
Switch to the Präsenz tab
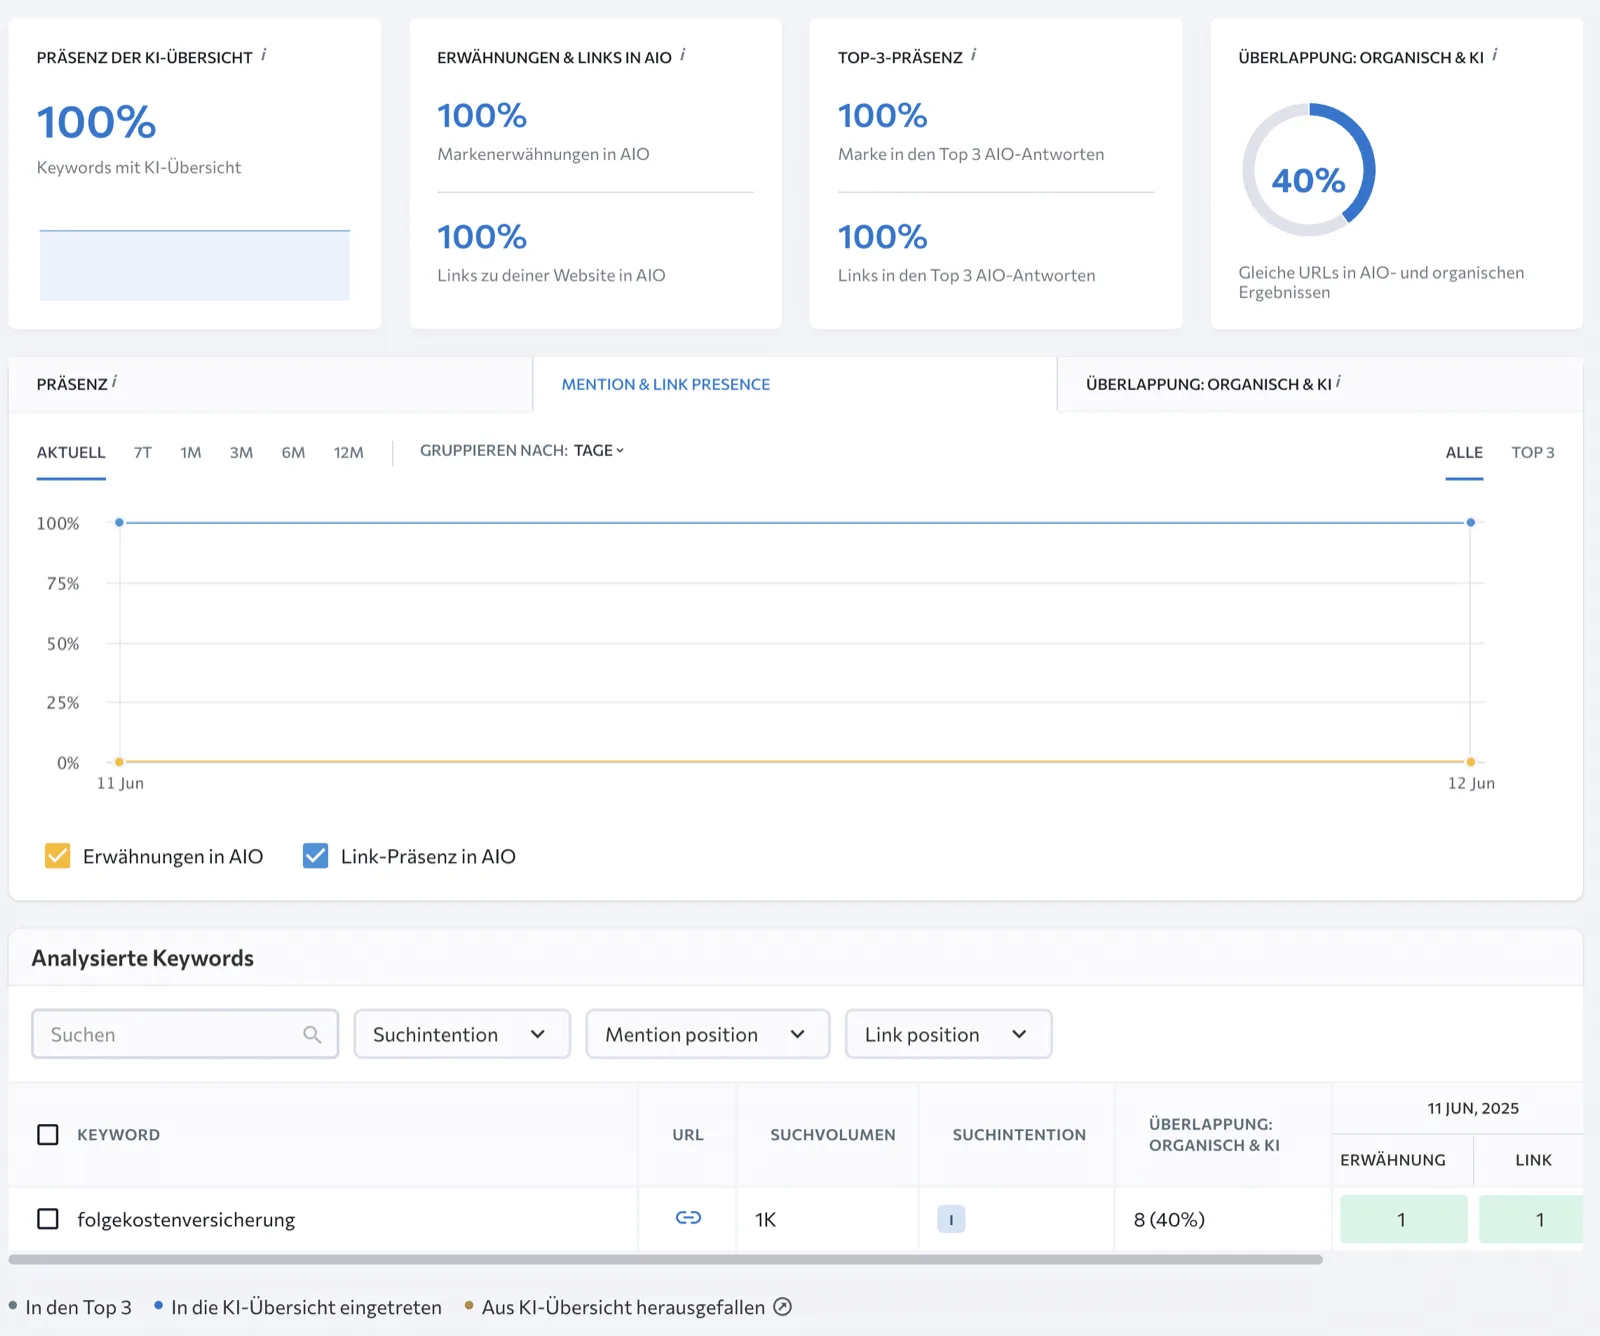270,384
